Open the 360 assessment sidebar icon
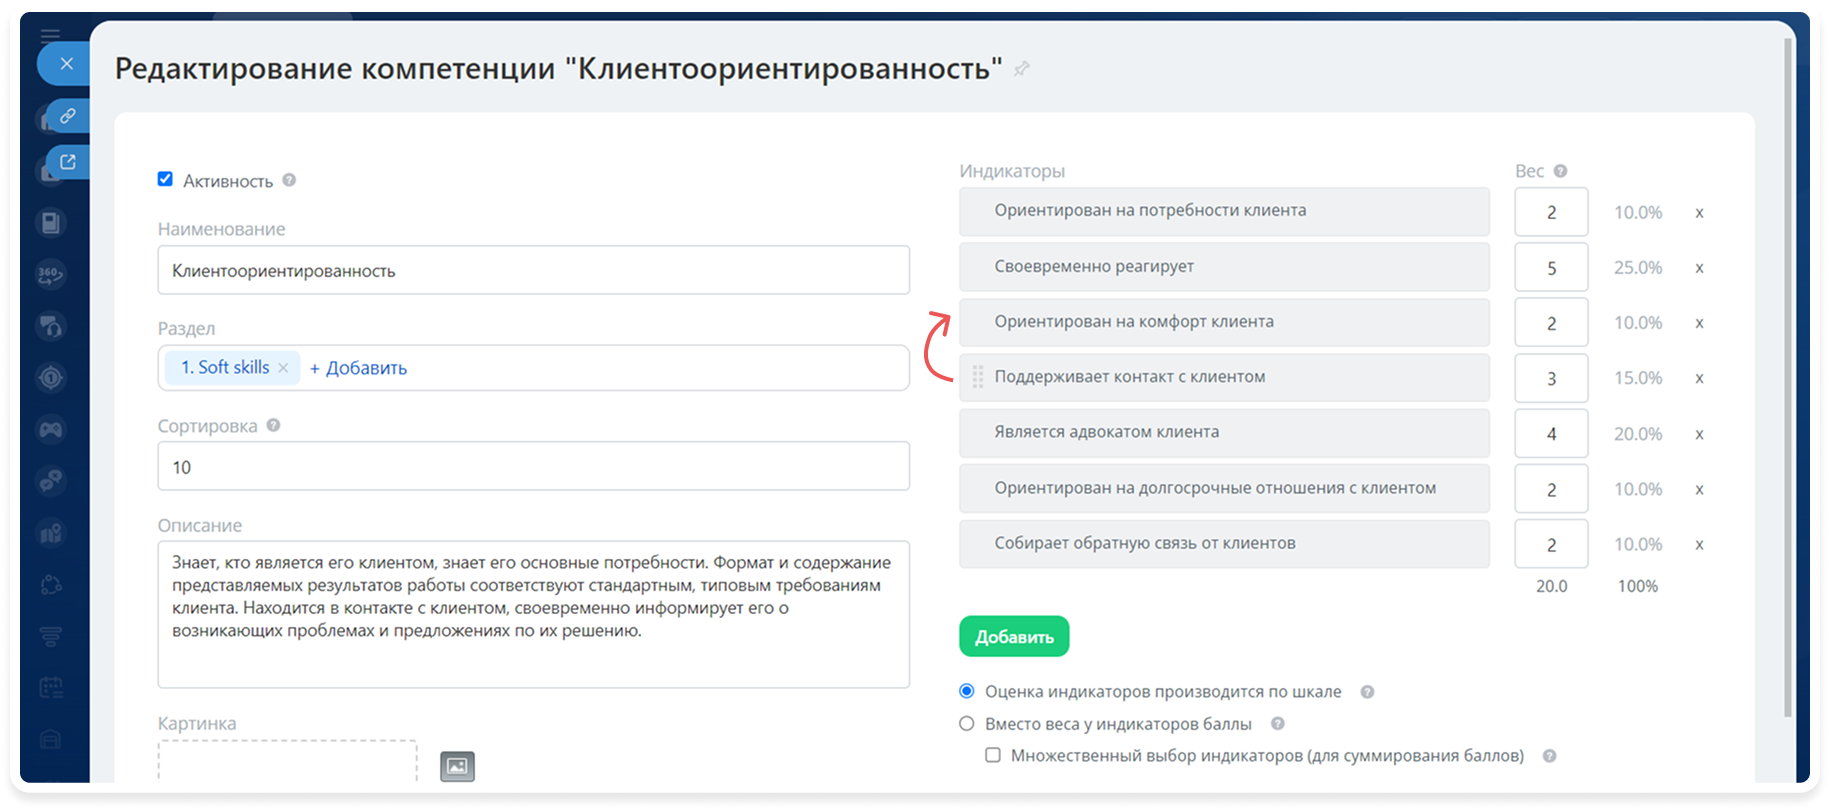The width and height of the screenshot is (1830, 811). tap(51, 273)
